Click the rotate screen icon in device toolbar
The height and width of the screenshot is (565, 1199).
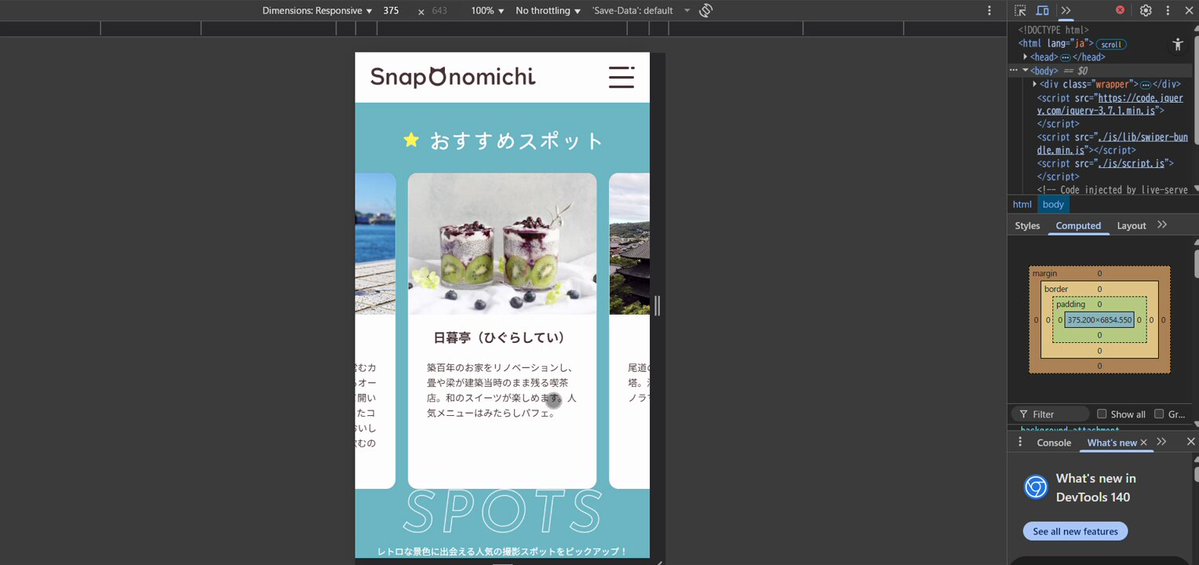tap(706, 11)
